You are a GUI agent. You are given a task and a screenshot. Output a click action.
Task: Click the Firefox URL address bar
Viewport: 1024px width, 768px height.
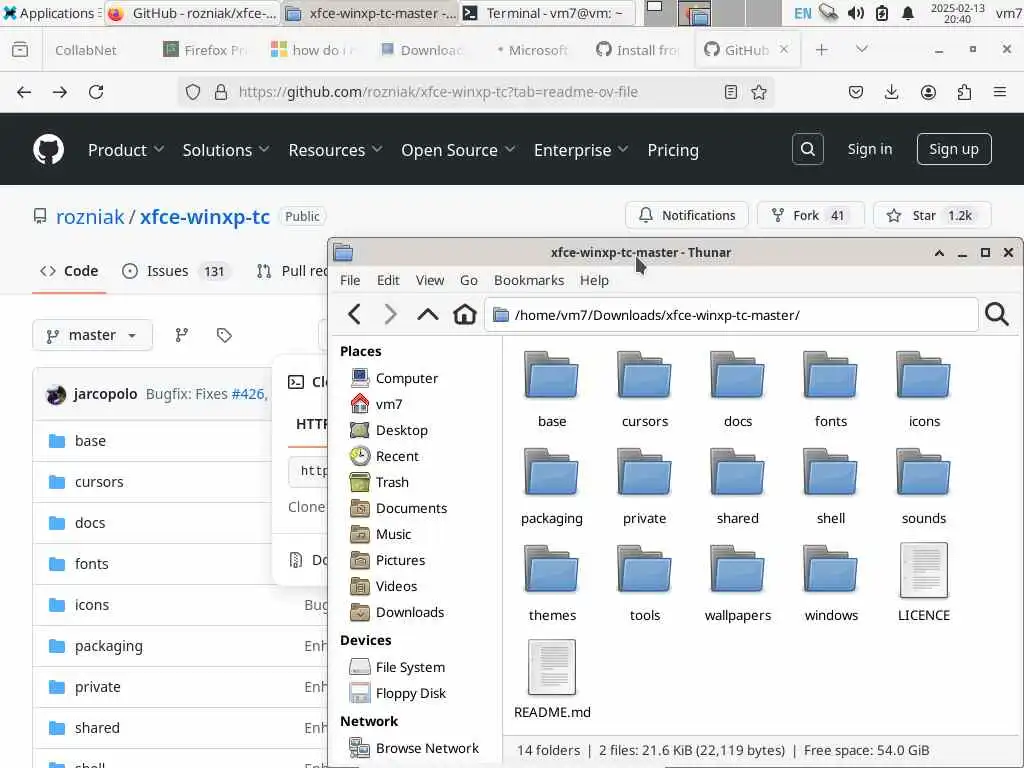(477, 92)
